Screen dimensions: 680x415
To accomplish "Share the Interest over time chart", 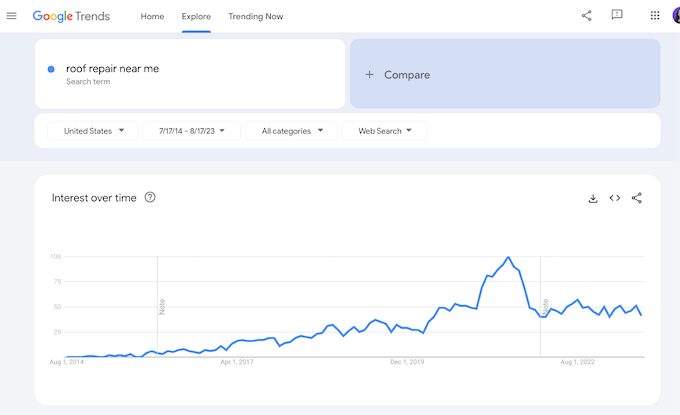I will coord(637,198).
